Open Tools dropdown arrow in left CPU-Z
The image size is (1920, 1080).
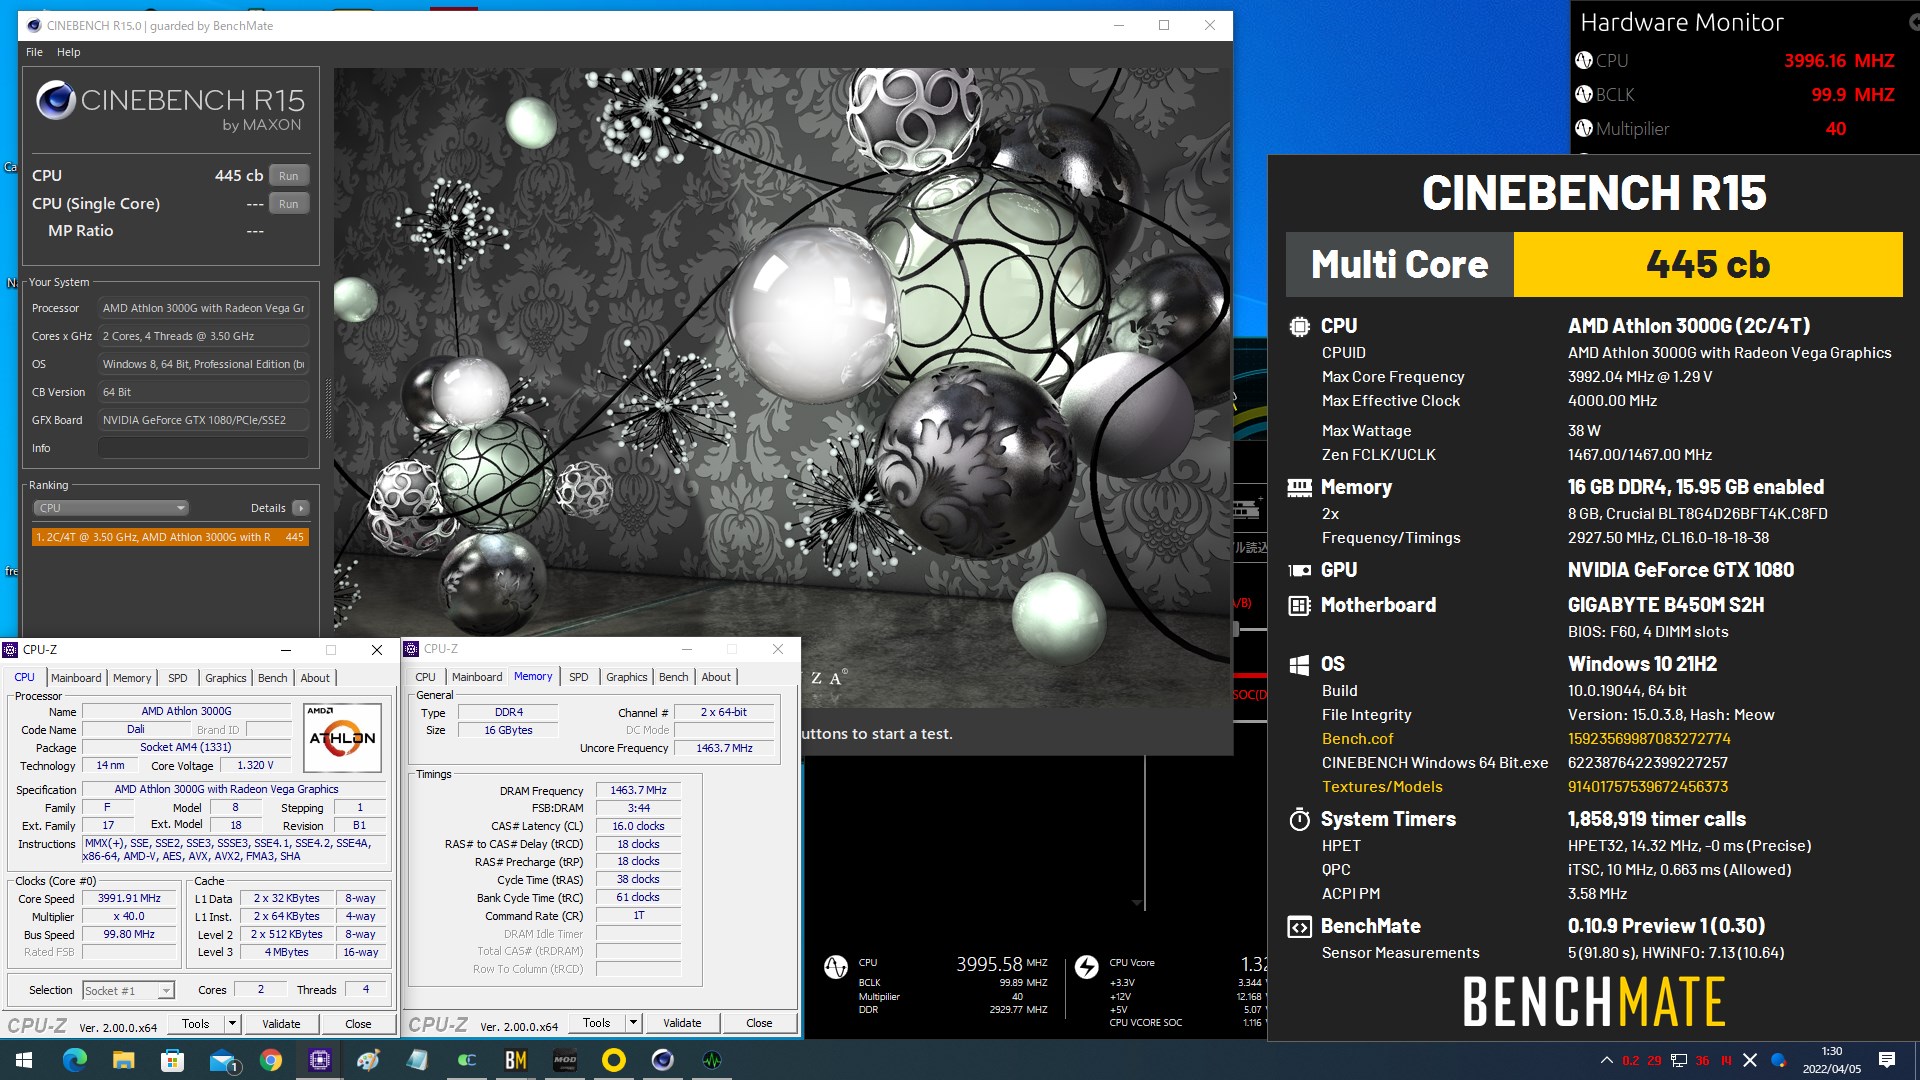point(232,1023)
